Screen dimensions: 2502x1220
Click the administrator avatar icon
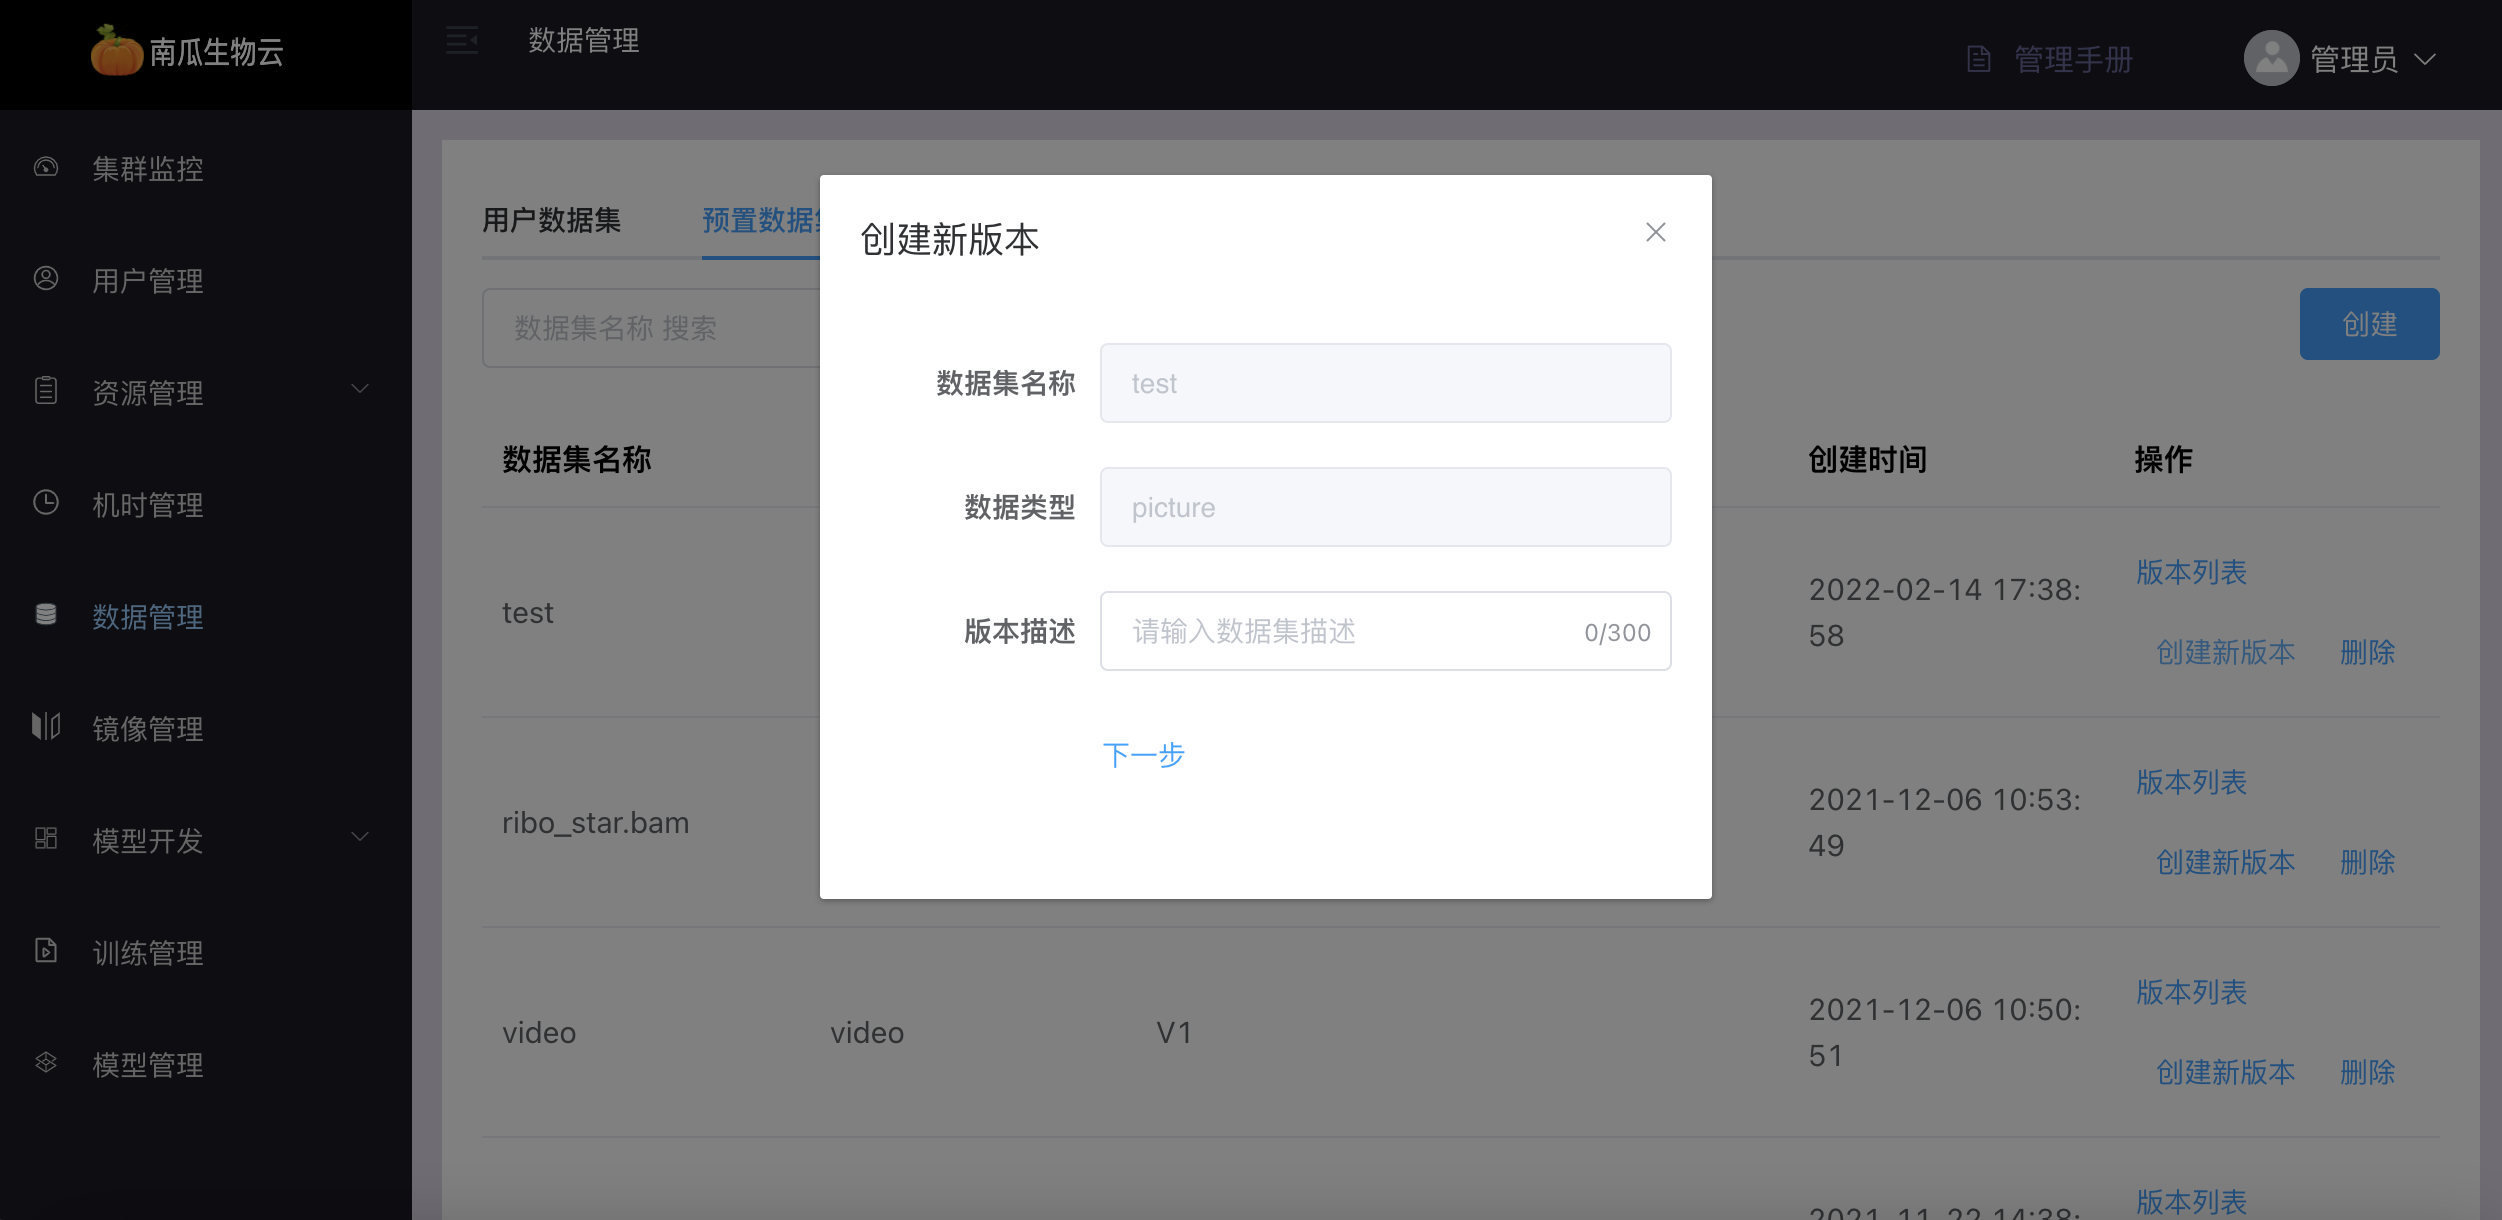point(2271,58)
